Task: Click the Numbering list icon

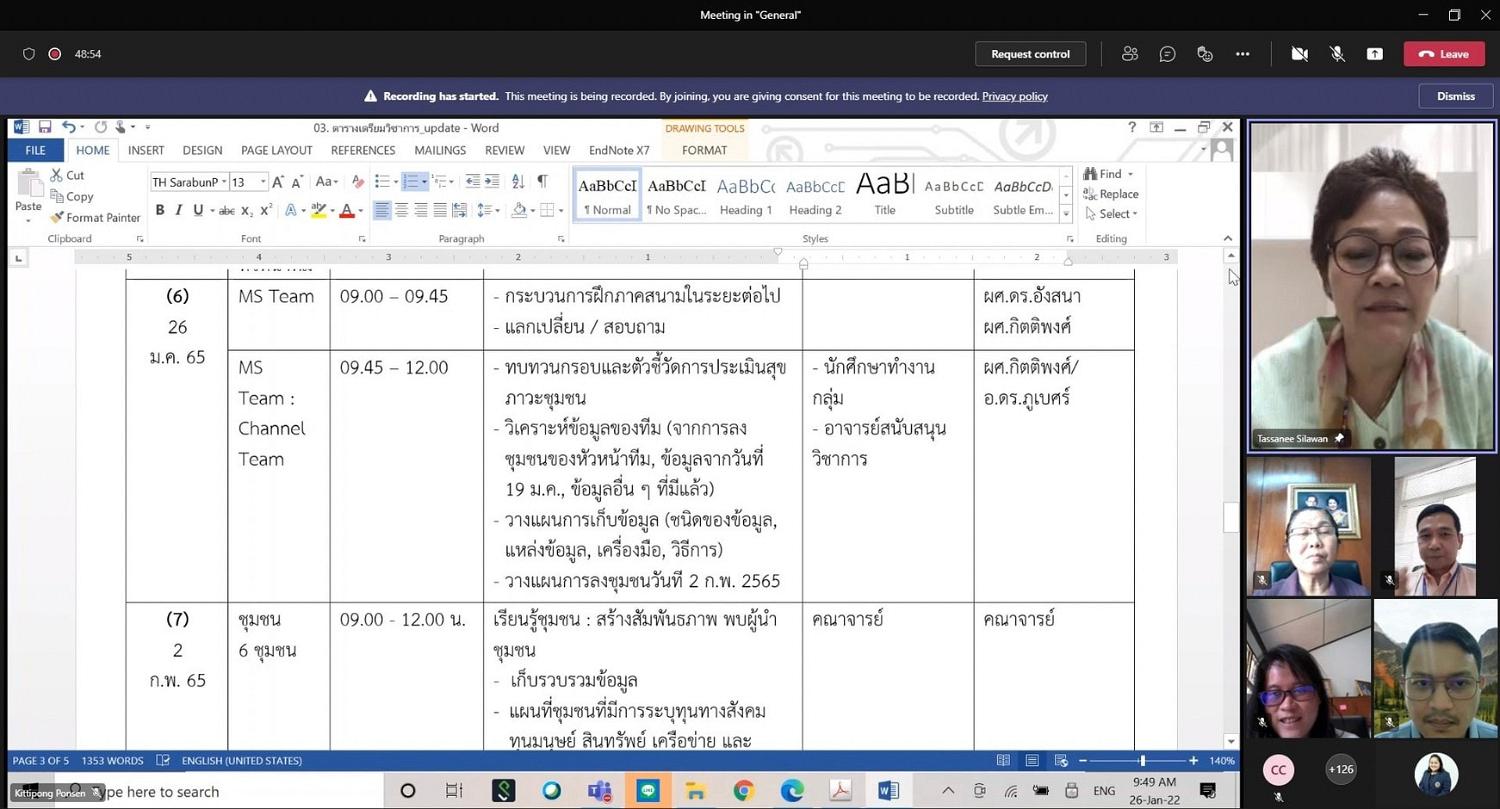Action: click(x=410, y=182)
